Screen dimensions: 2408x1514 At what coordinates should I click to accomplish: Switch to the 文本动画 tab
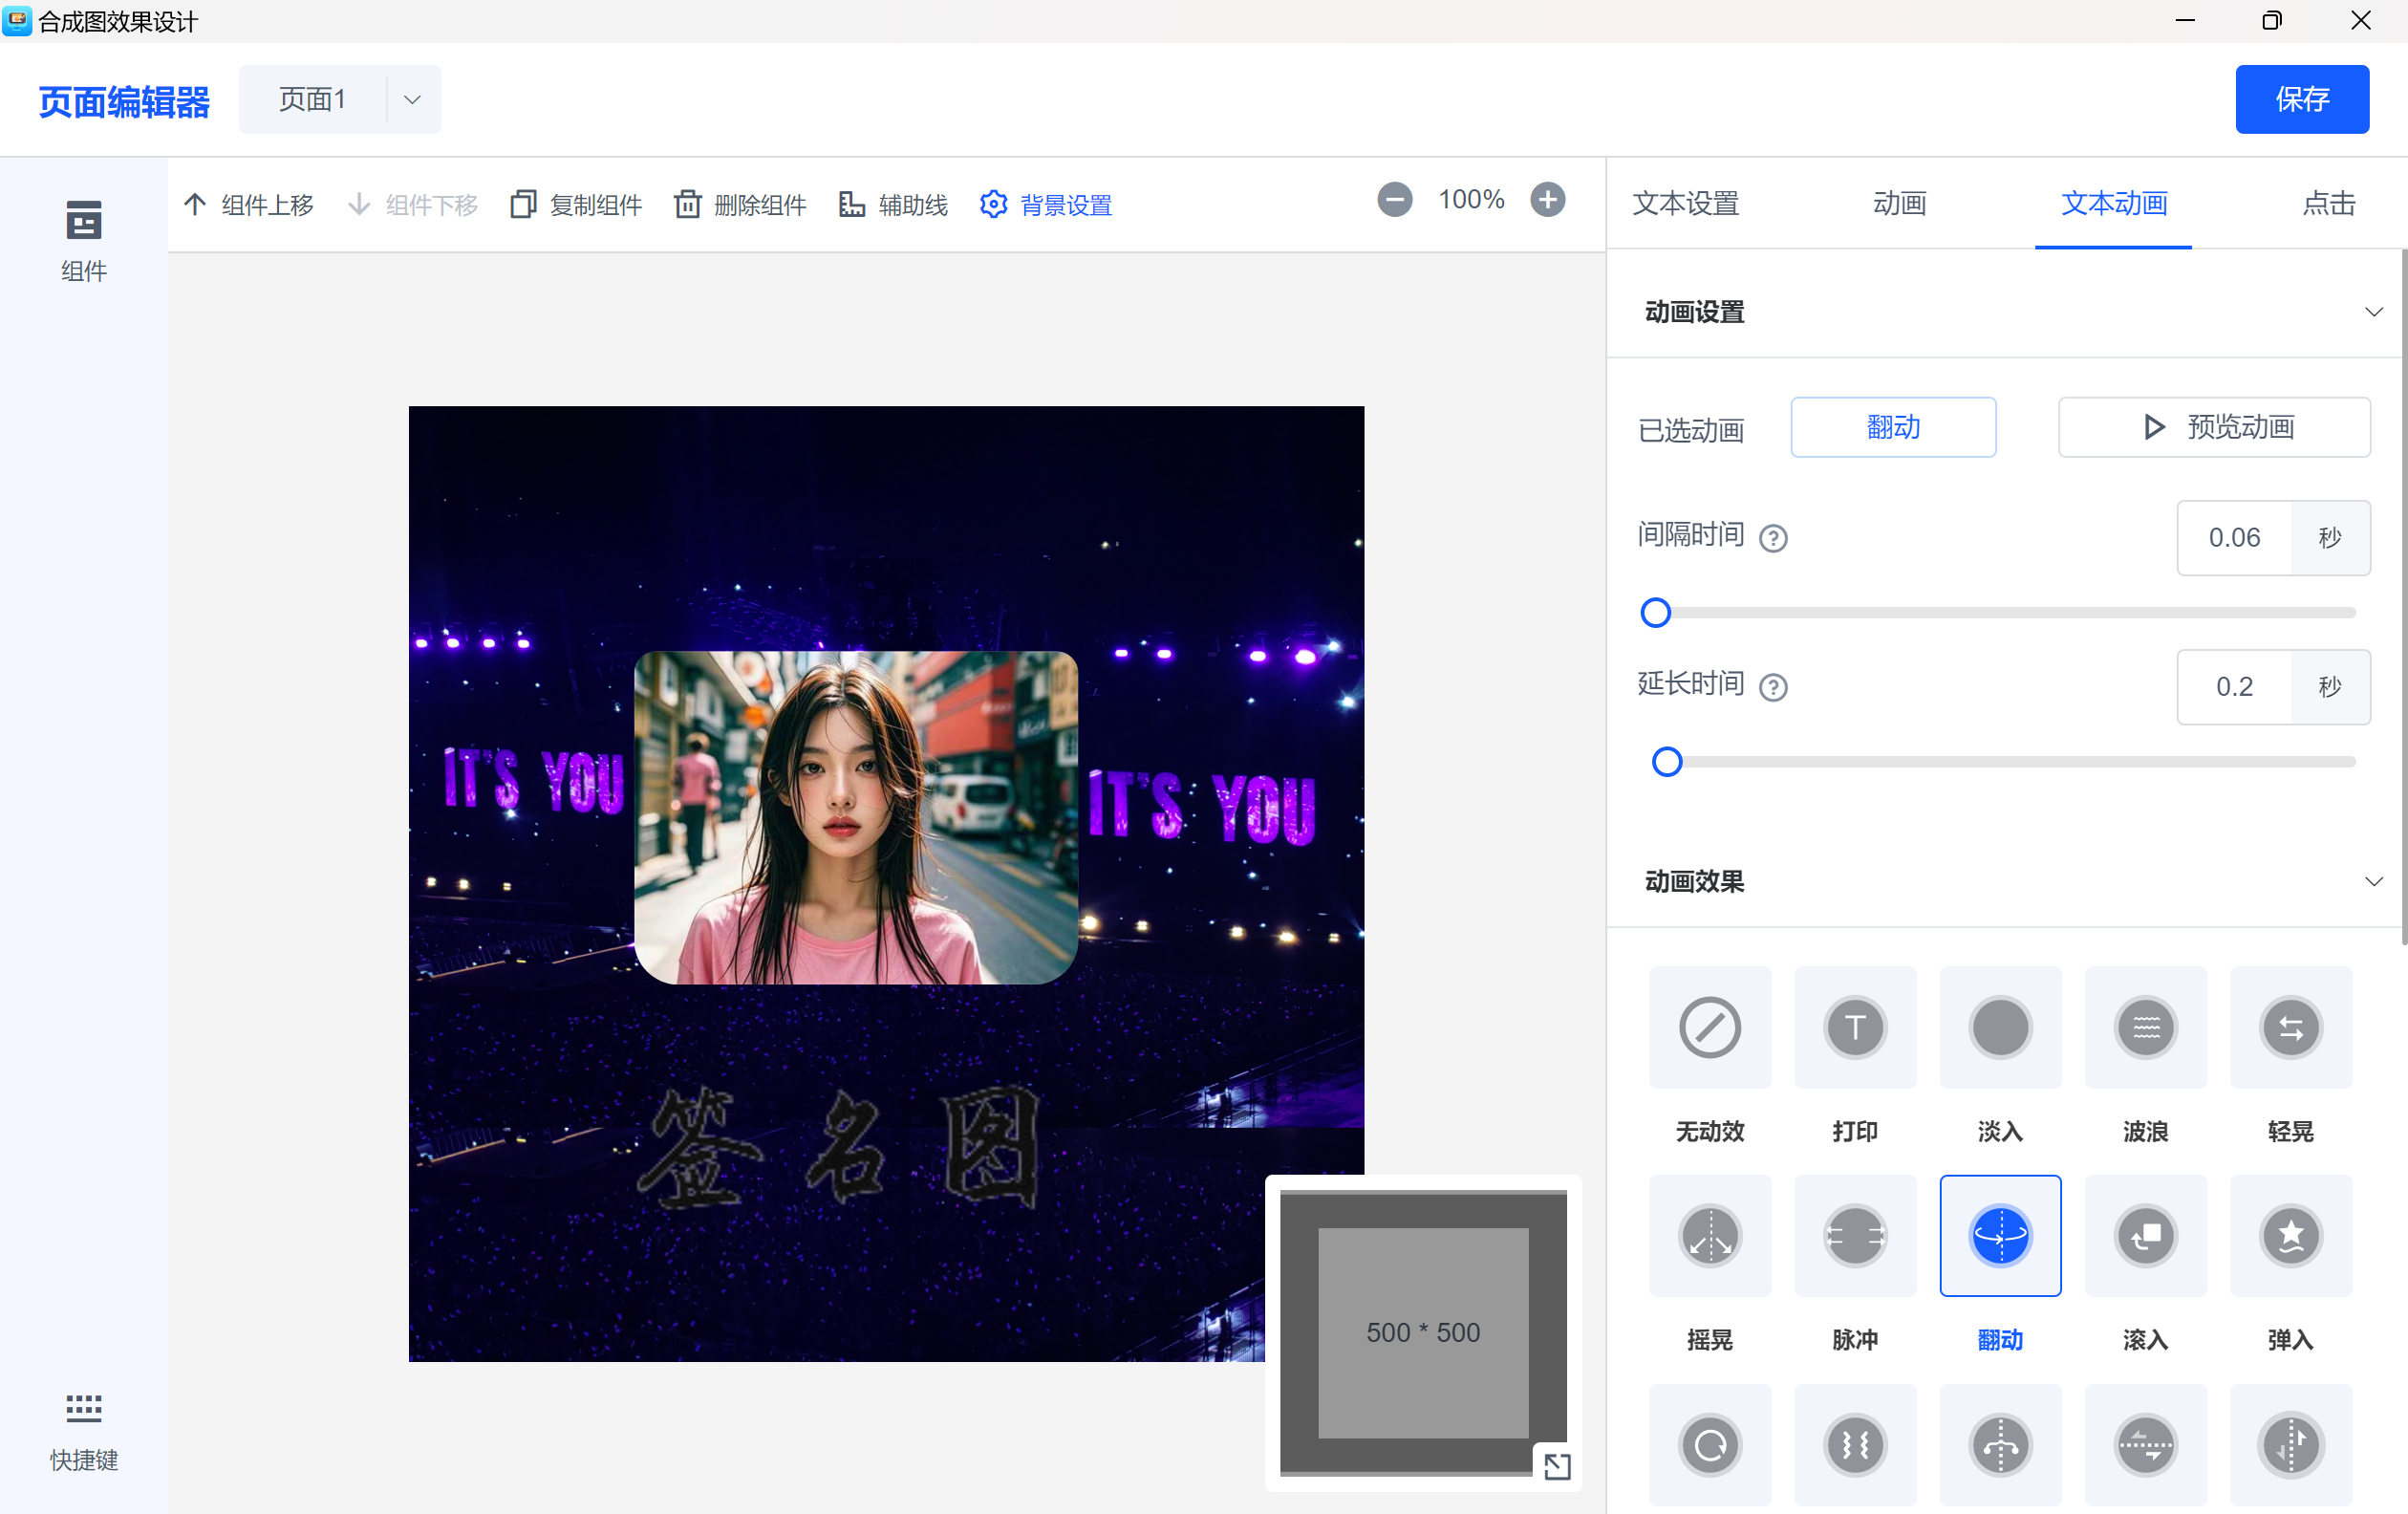2113,203
